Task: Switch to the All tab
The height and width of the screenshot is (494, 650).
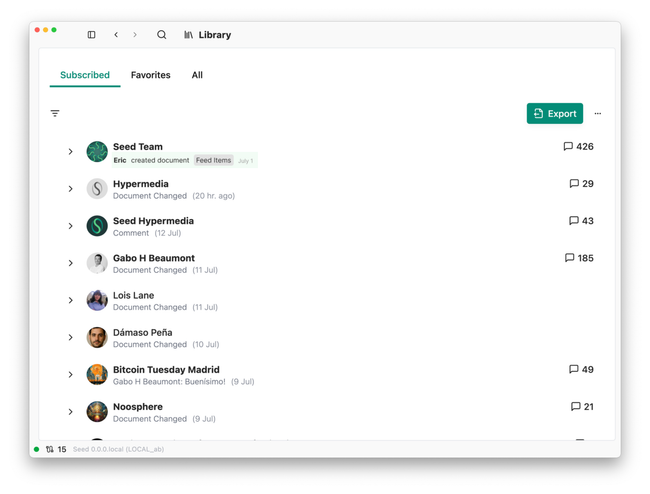Action: coord(197,75)
